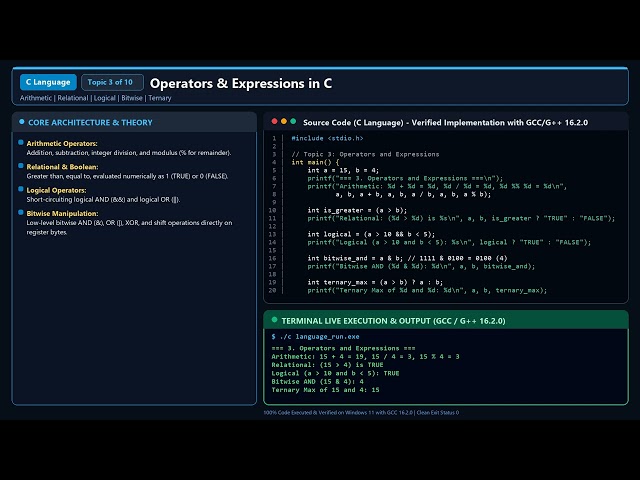This screenshot has height=480, width=640.
Task: Click the printf Logical code line
Action: [x=449, y=242]
